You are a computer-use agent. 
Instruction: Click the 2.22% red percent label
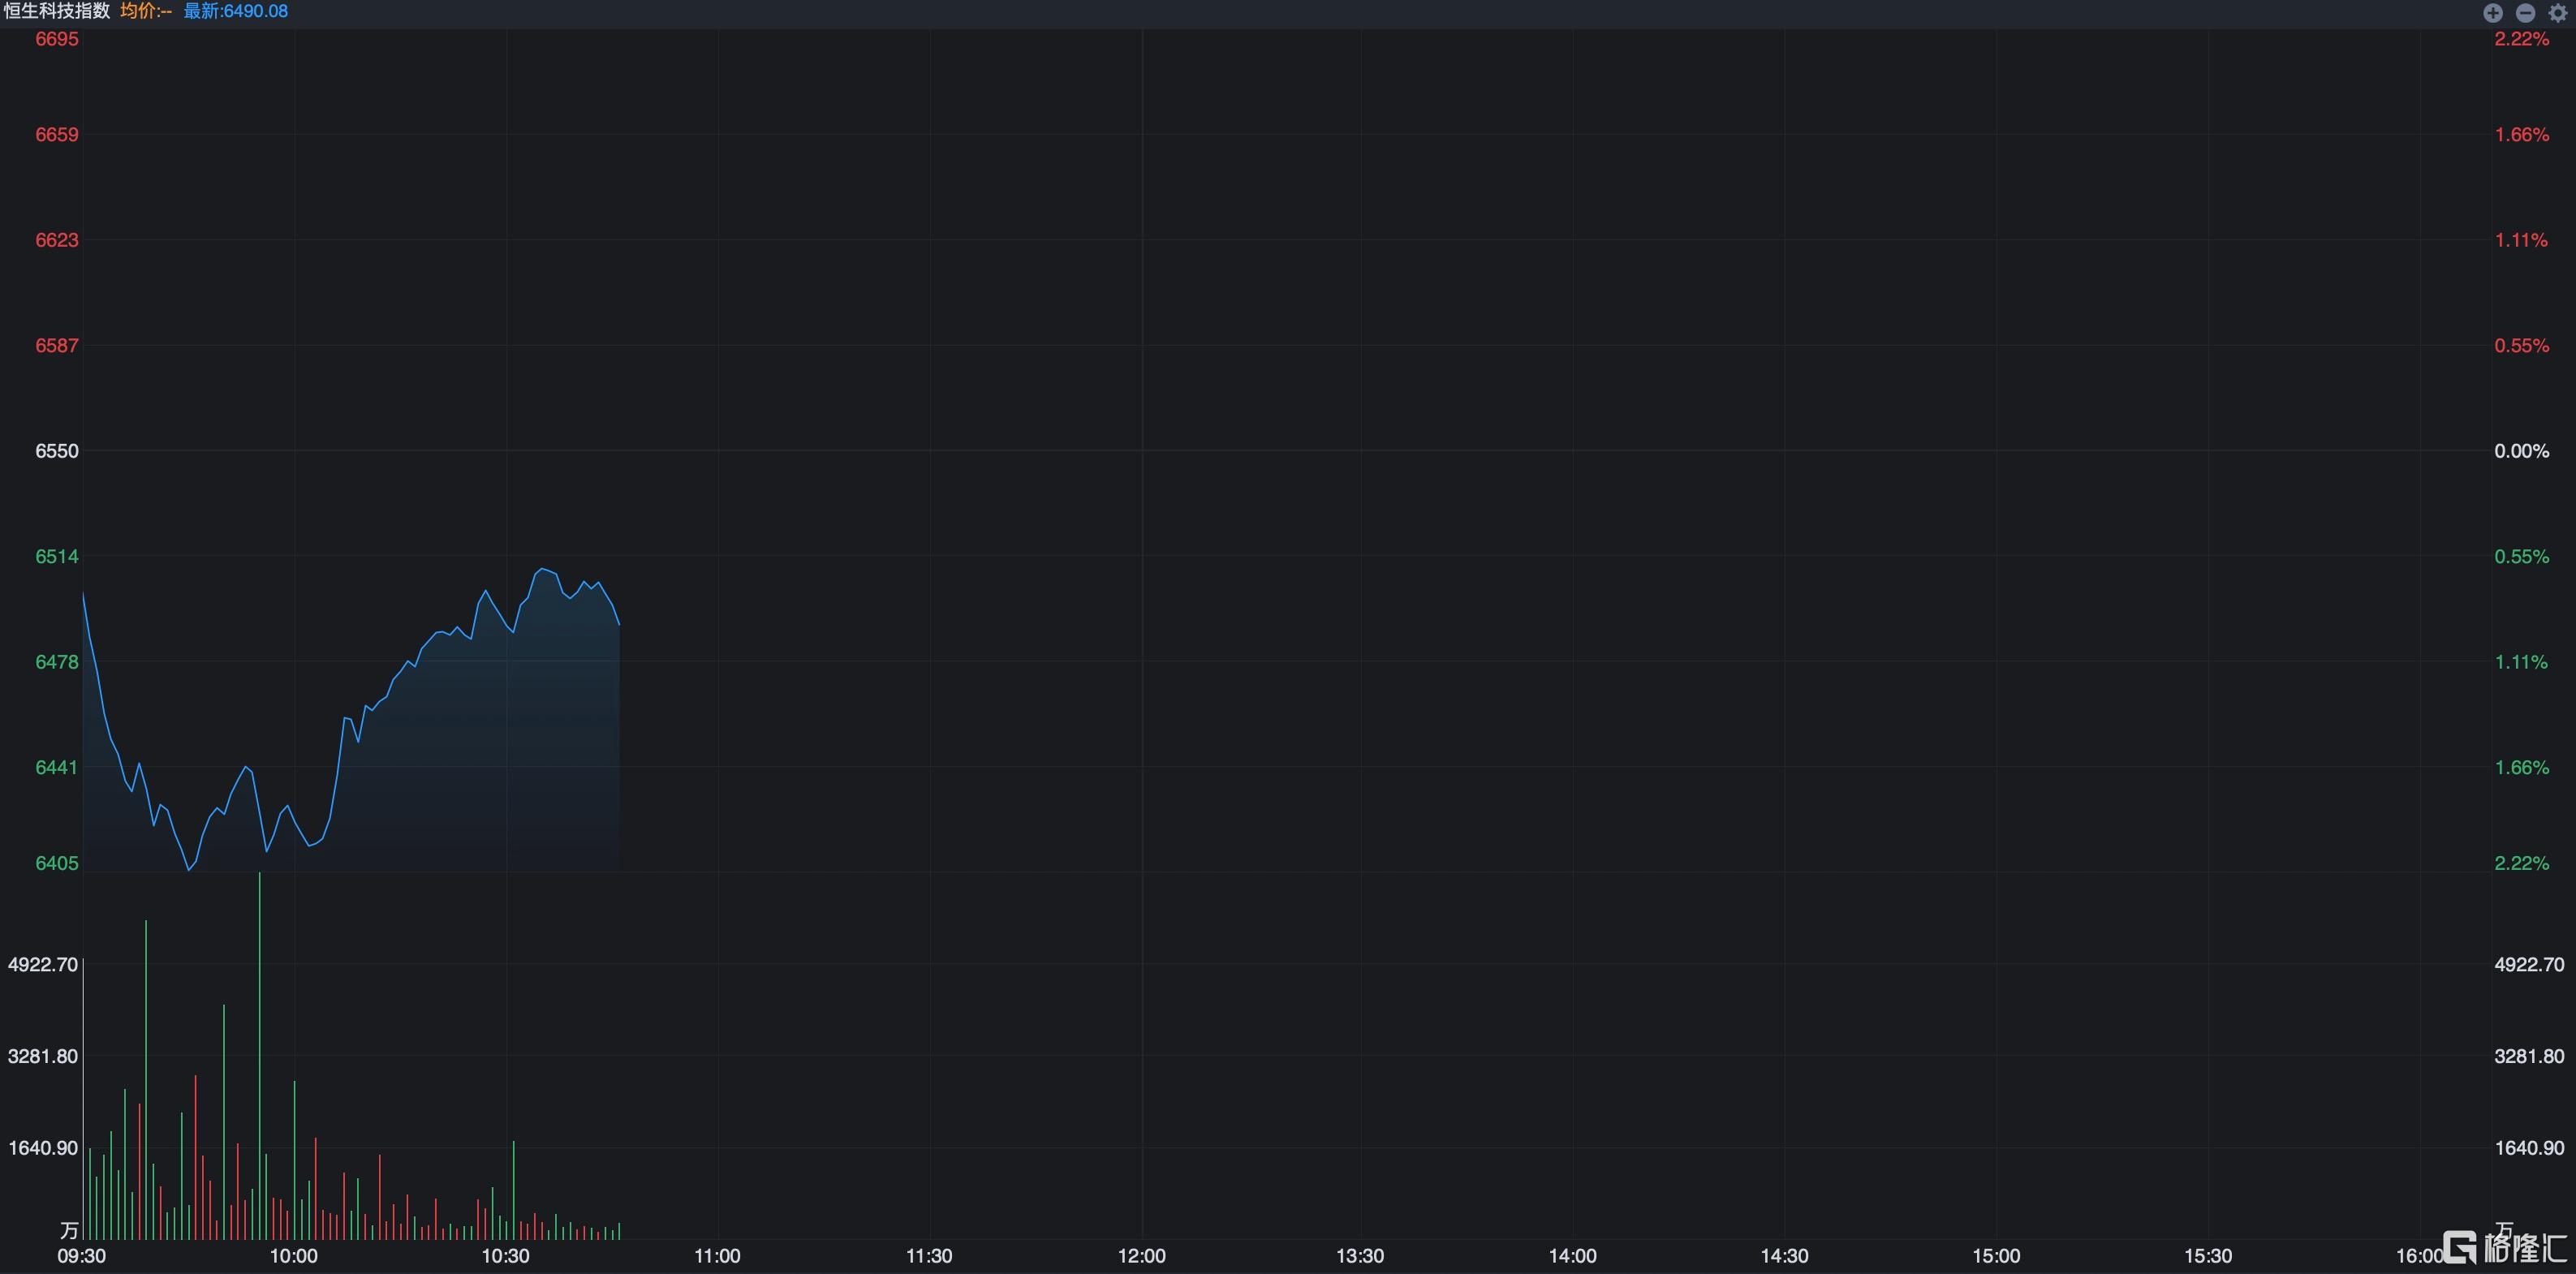[2521, 39]
